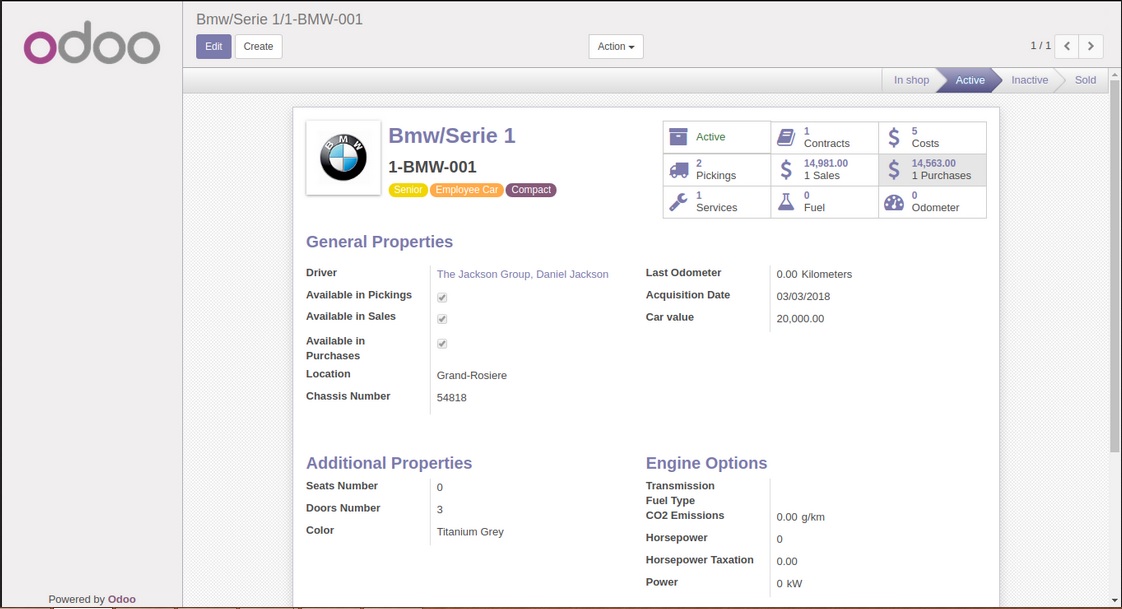The image size is (1122, 609).
Task: Set the status to In shop
Action: point(910,80)
